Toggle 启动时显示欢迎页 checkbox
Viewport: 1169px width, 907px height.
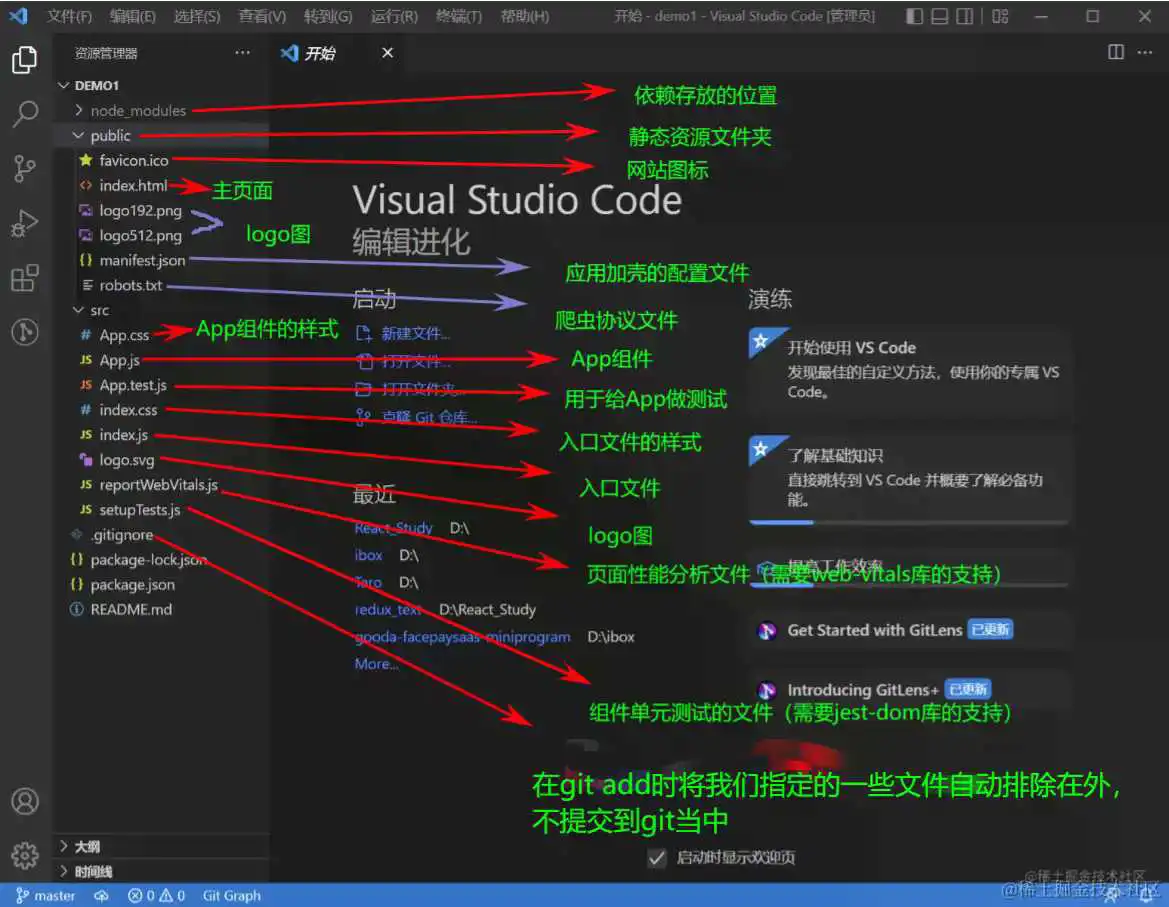pos(656,858)
